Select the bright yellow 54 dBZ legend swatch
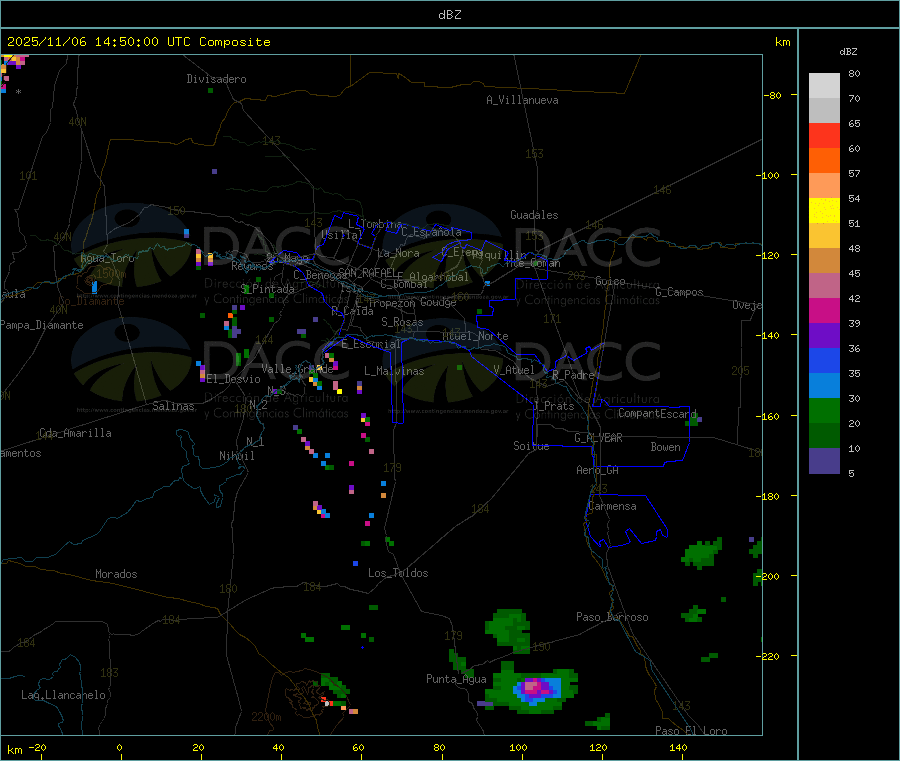Screen dimensions: 900x761 click(x=824, y=211)
